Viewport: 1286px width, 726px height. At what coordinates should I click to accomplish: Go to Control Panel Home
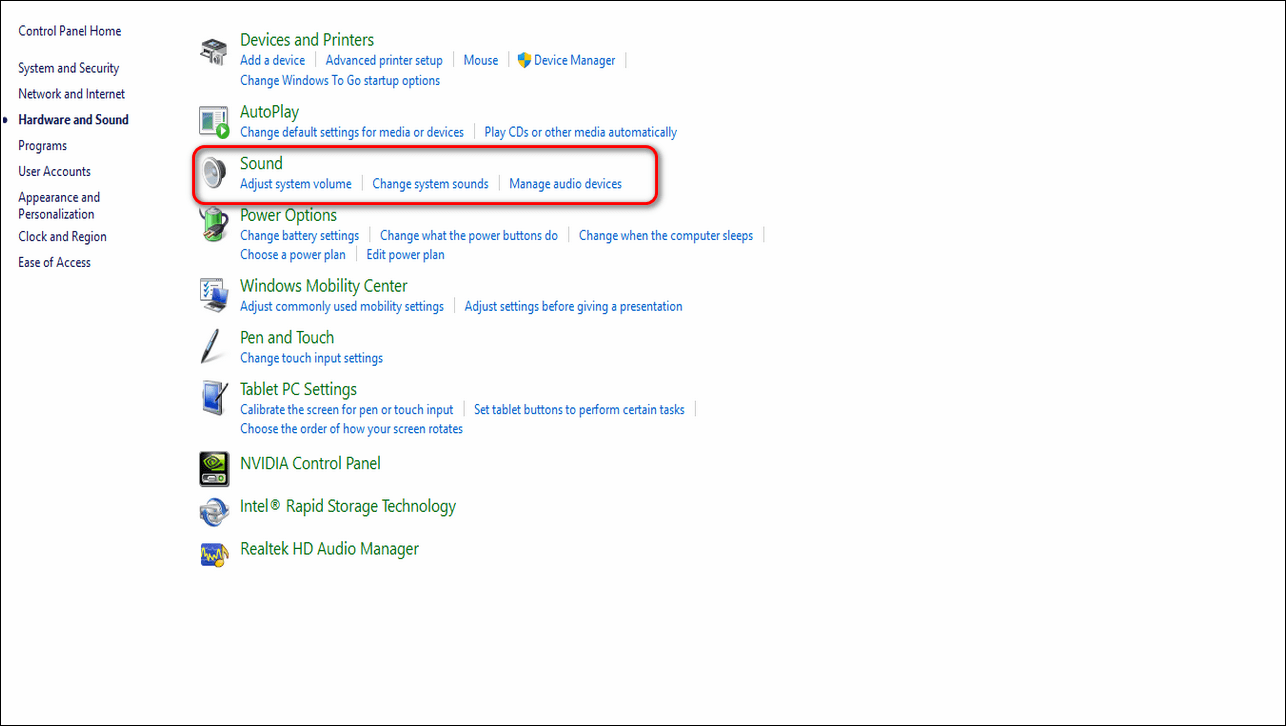click(69, 31)
